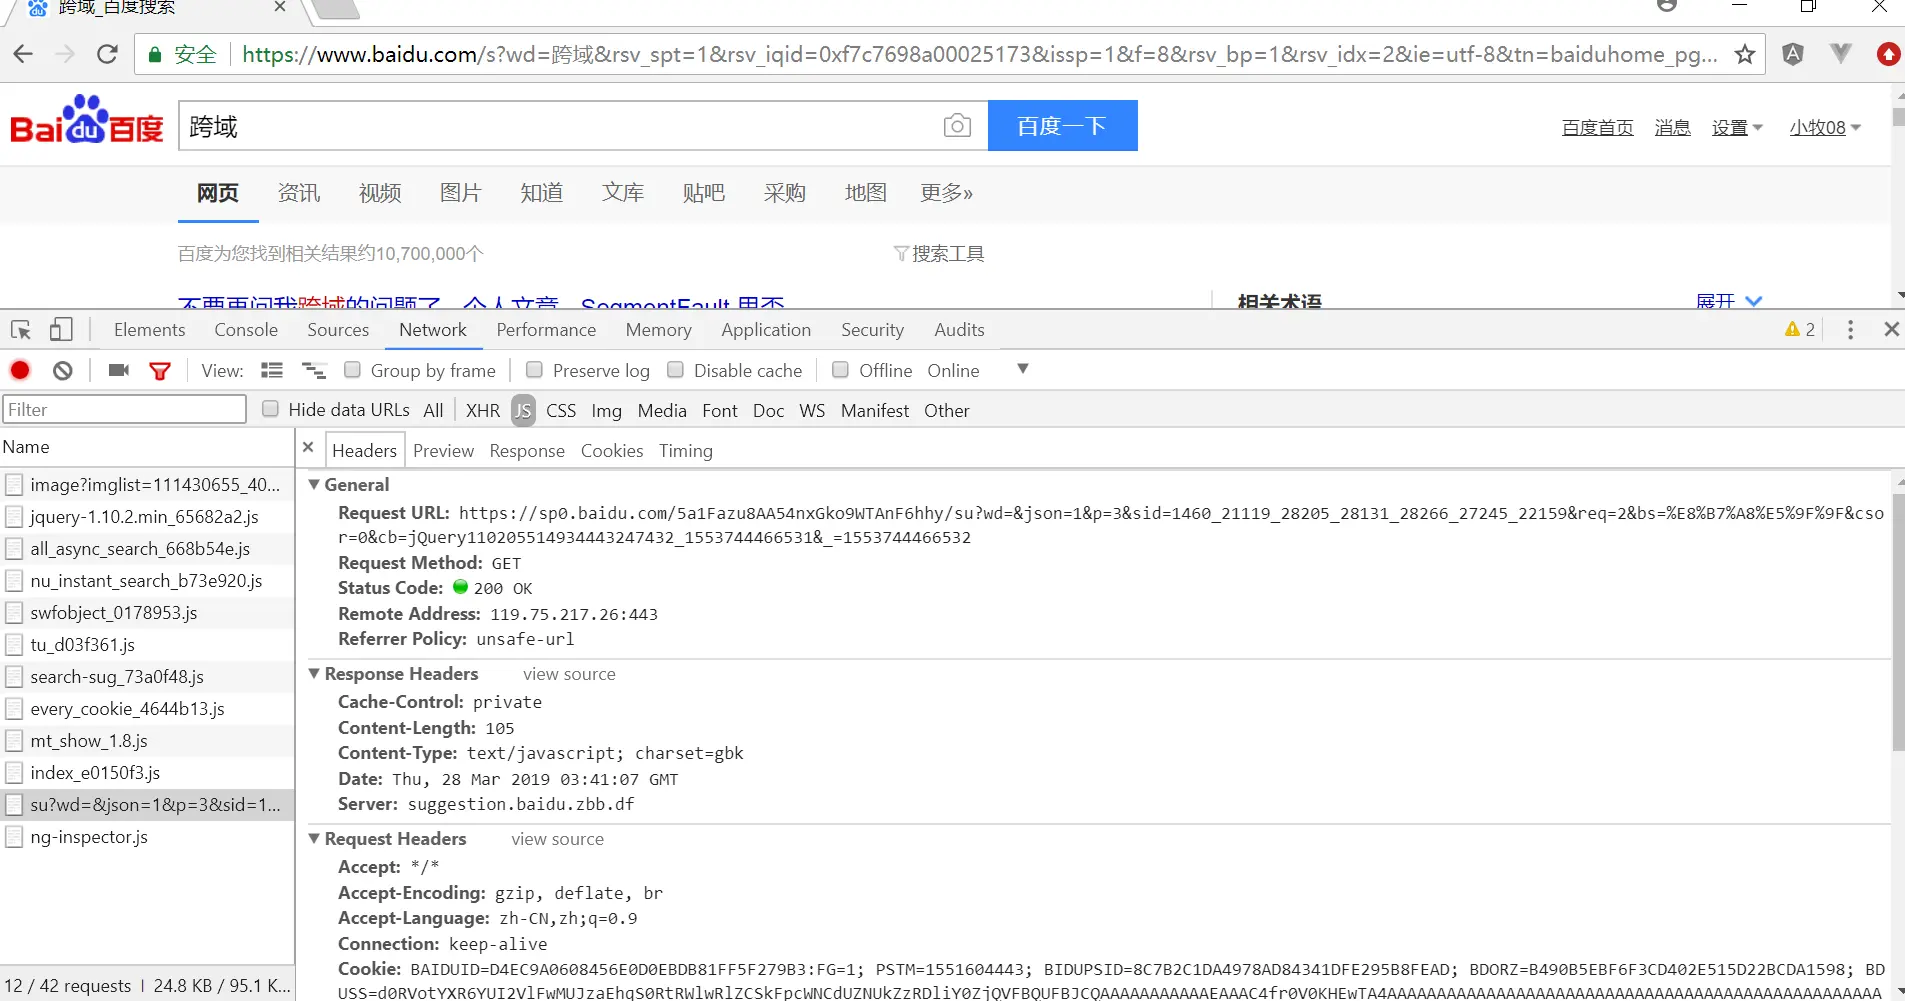This screenshot has height=1001, width=1905.
Task: Open the 小牧08 user dropdown
Action: [x=1825, y=128]
